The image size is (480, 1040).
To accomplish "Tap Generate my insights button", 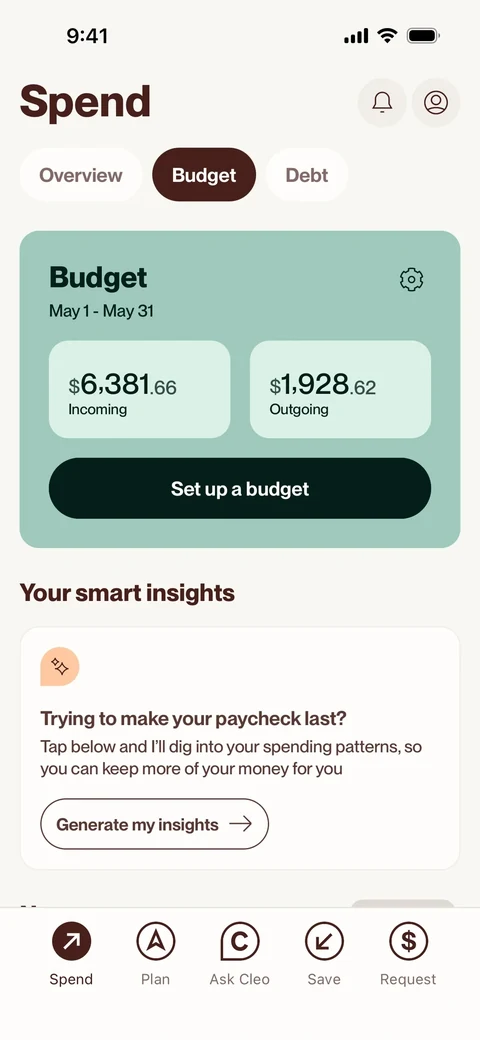I will click(x=154, y=824).
